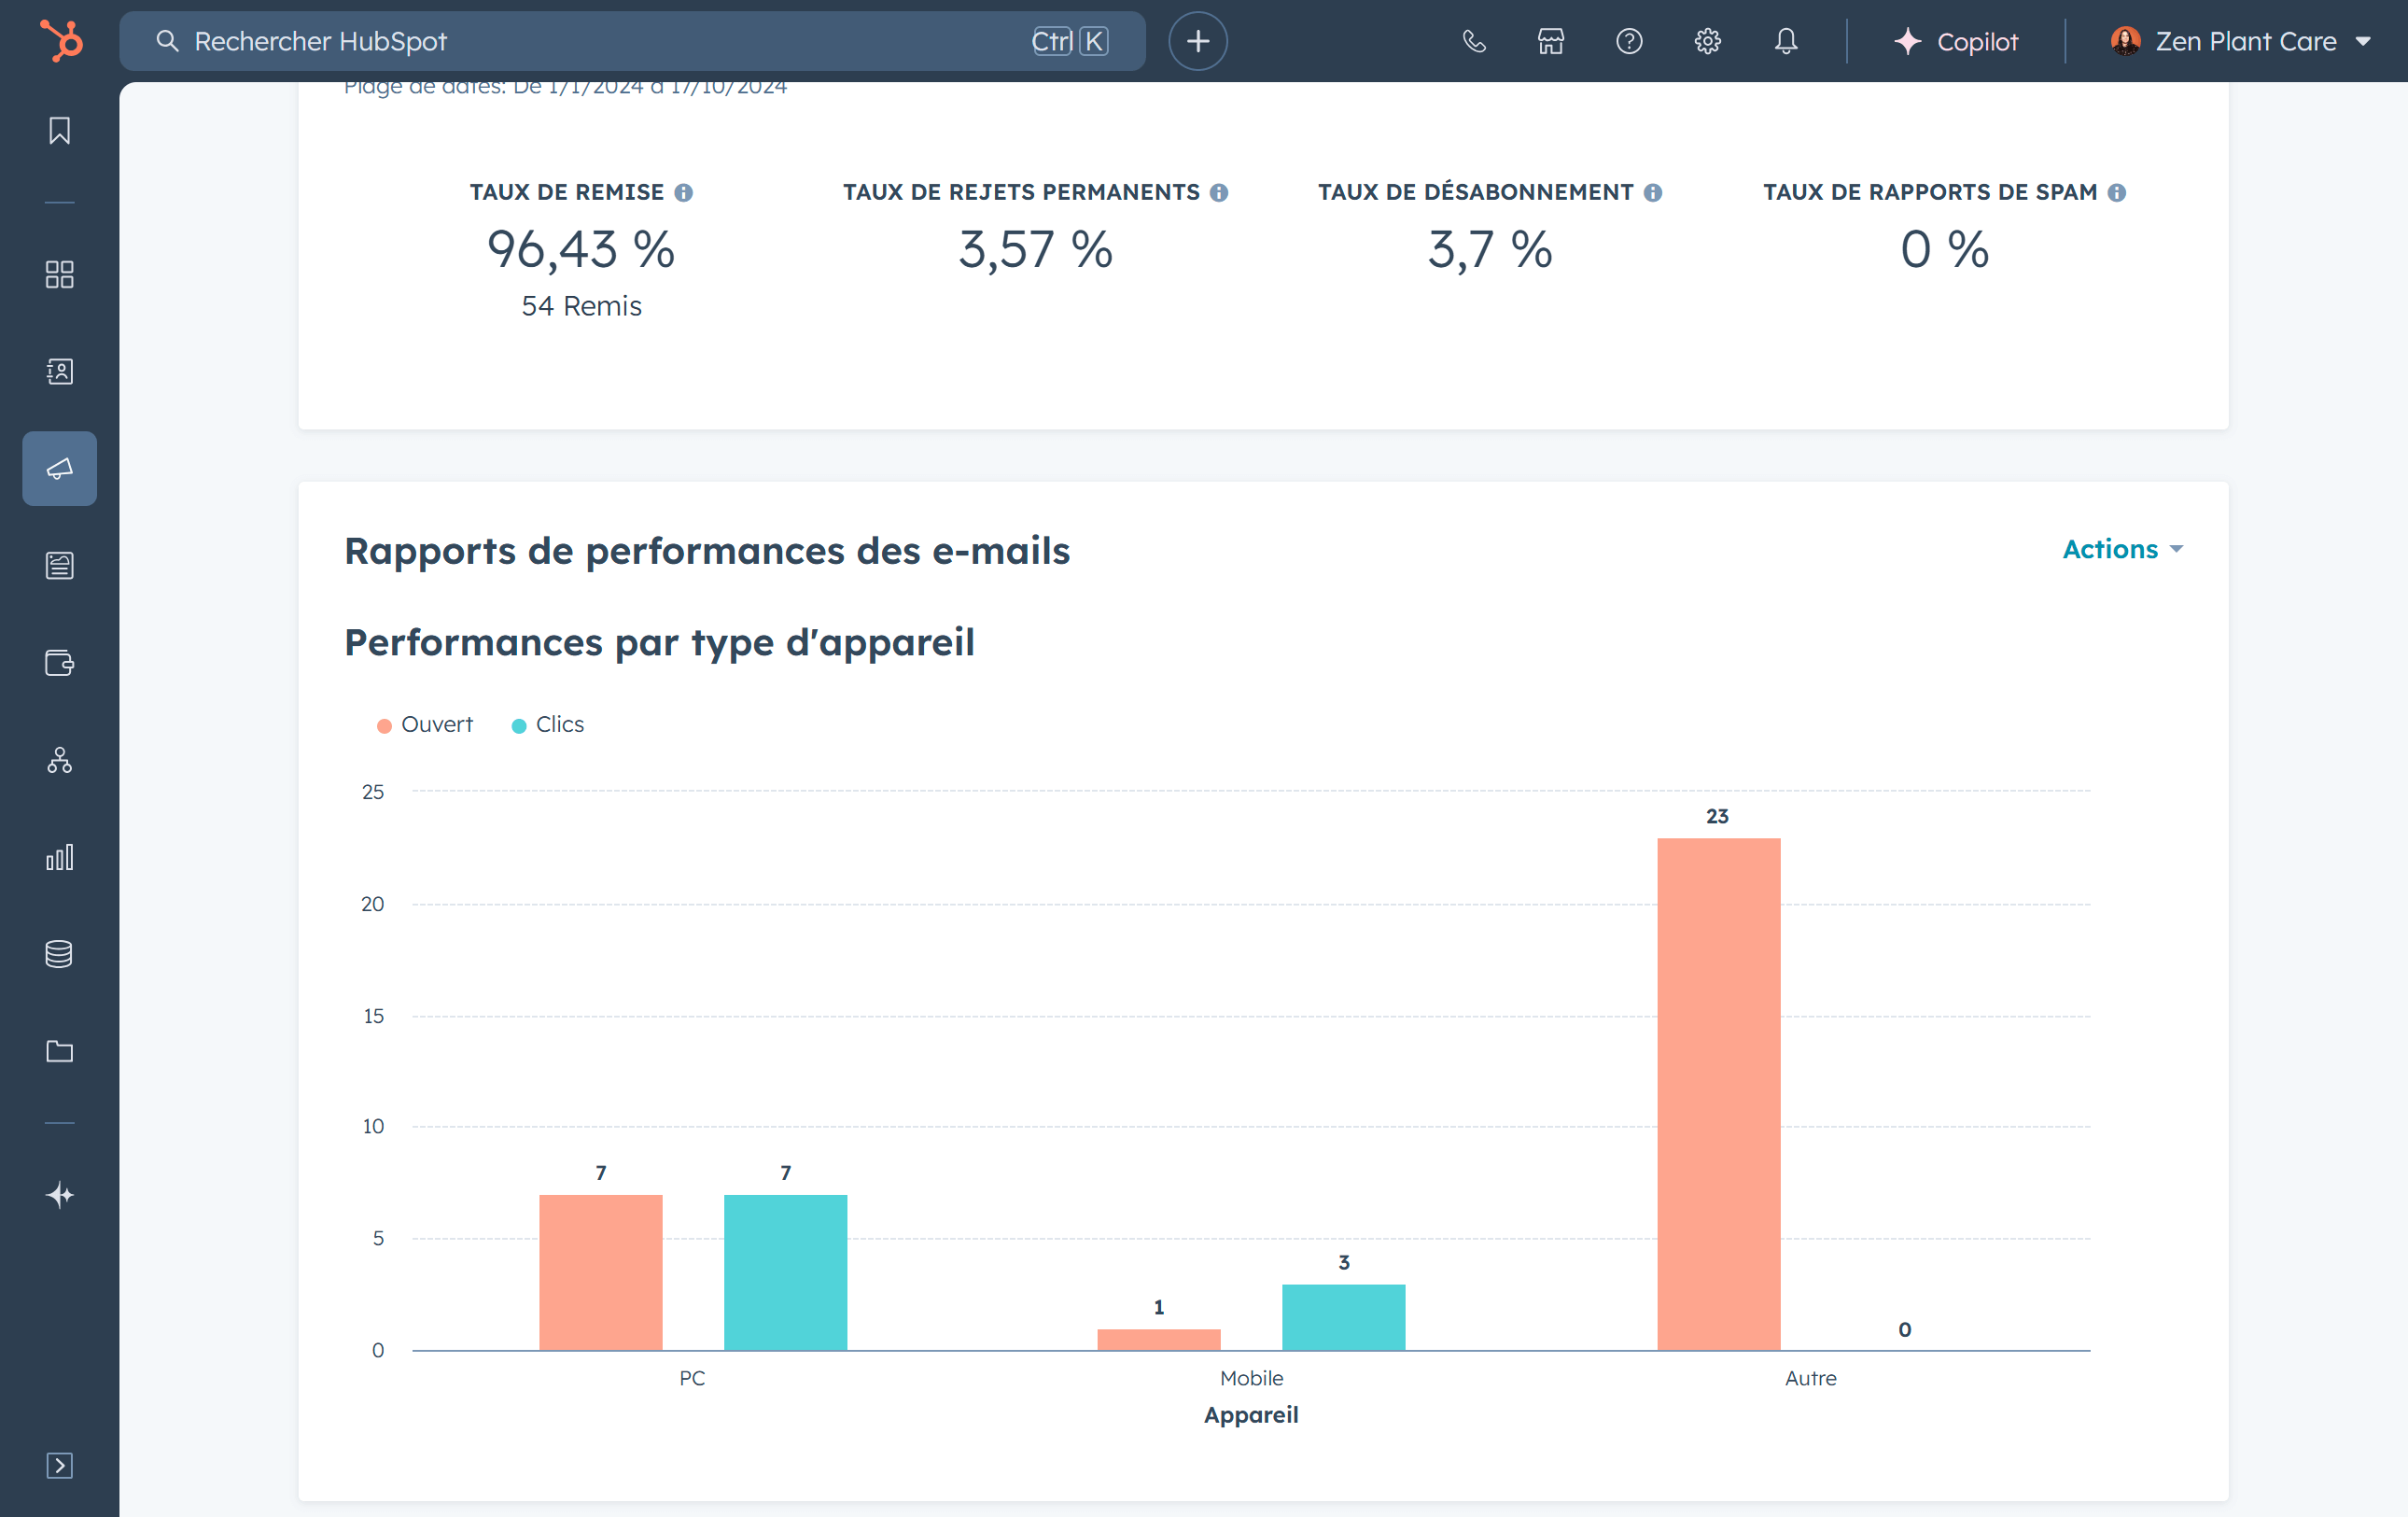Open the notifications bell
Image resolution: width=2408 pixels, height=1517 pixels.
[1785, 41]
